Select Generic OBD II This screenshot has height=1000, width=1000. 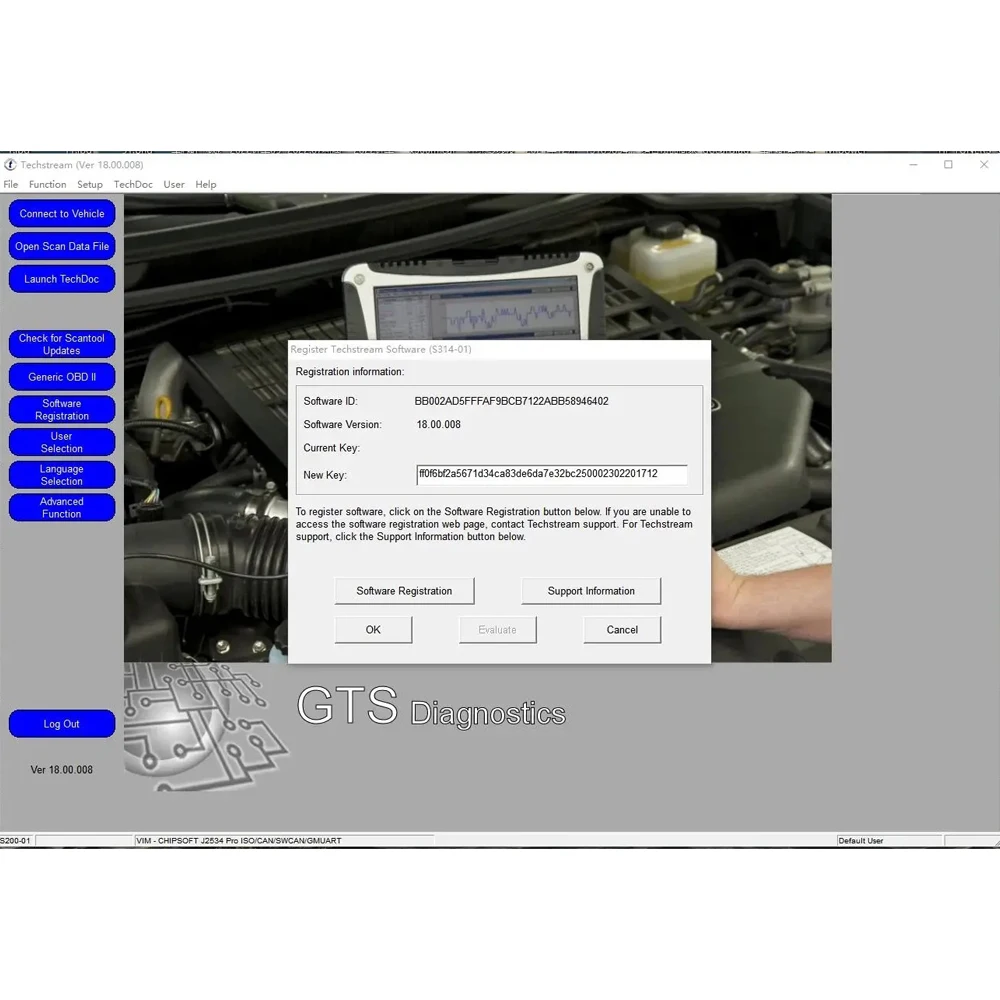[62, 377]
